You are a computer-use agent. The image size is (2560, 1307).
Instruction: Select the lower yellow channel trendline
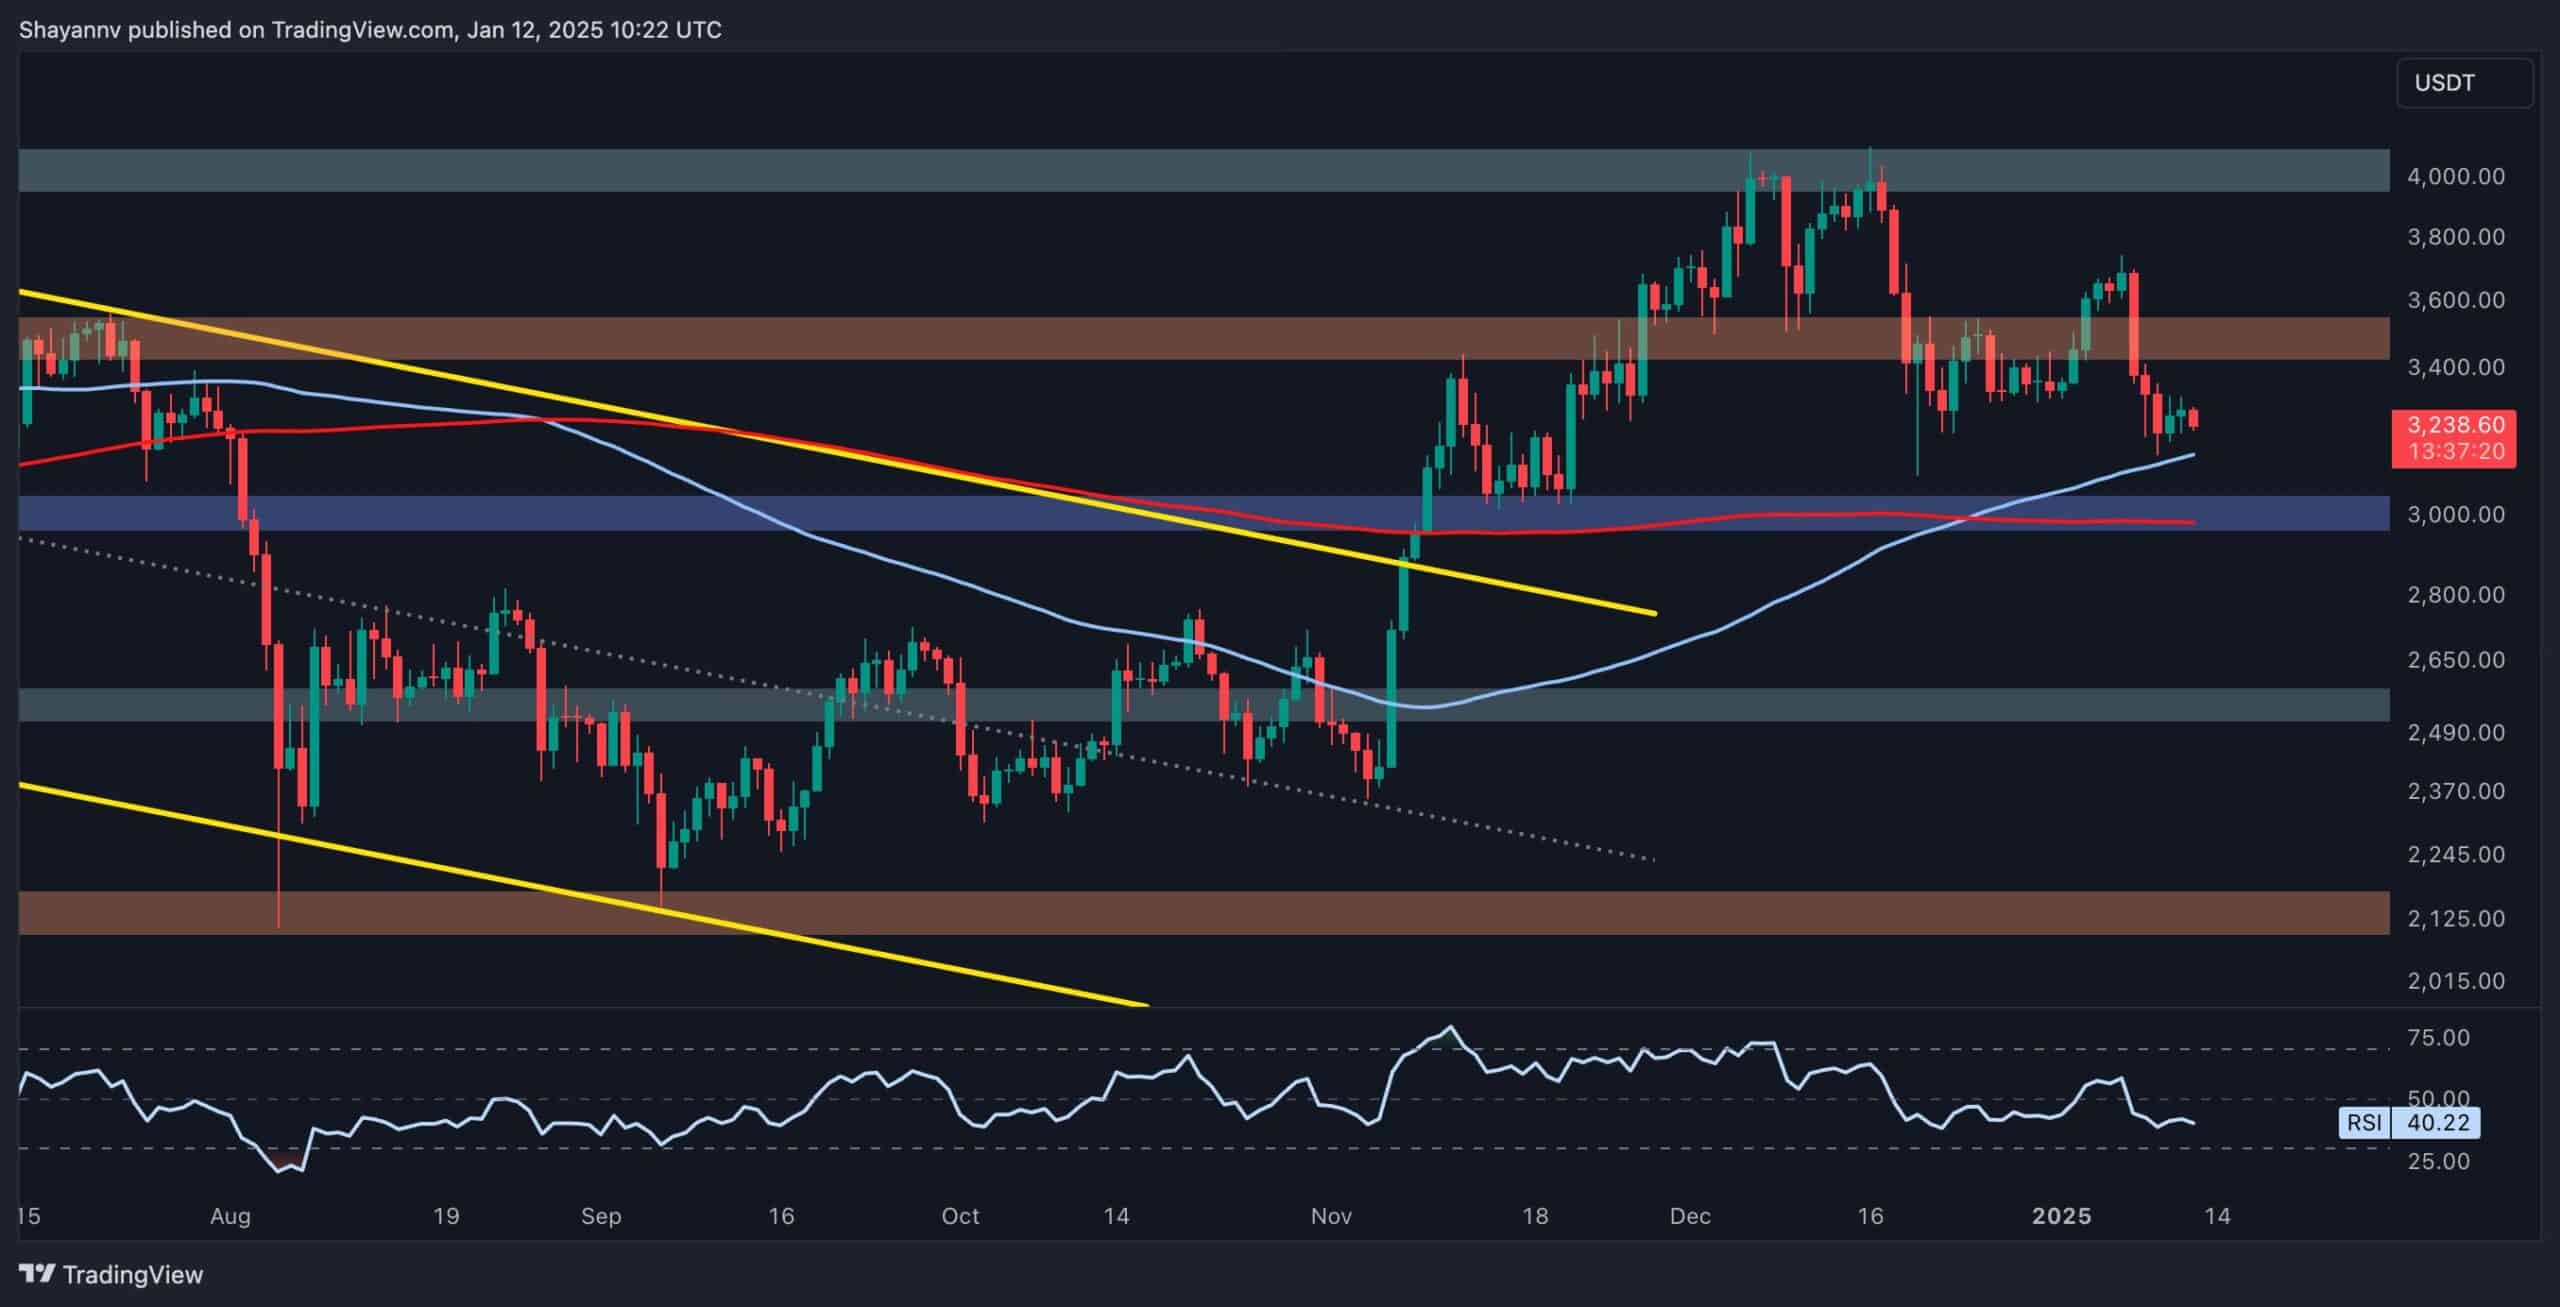[585, 894]
